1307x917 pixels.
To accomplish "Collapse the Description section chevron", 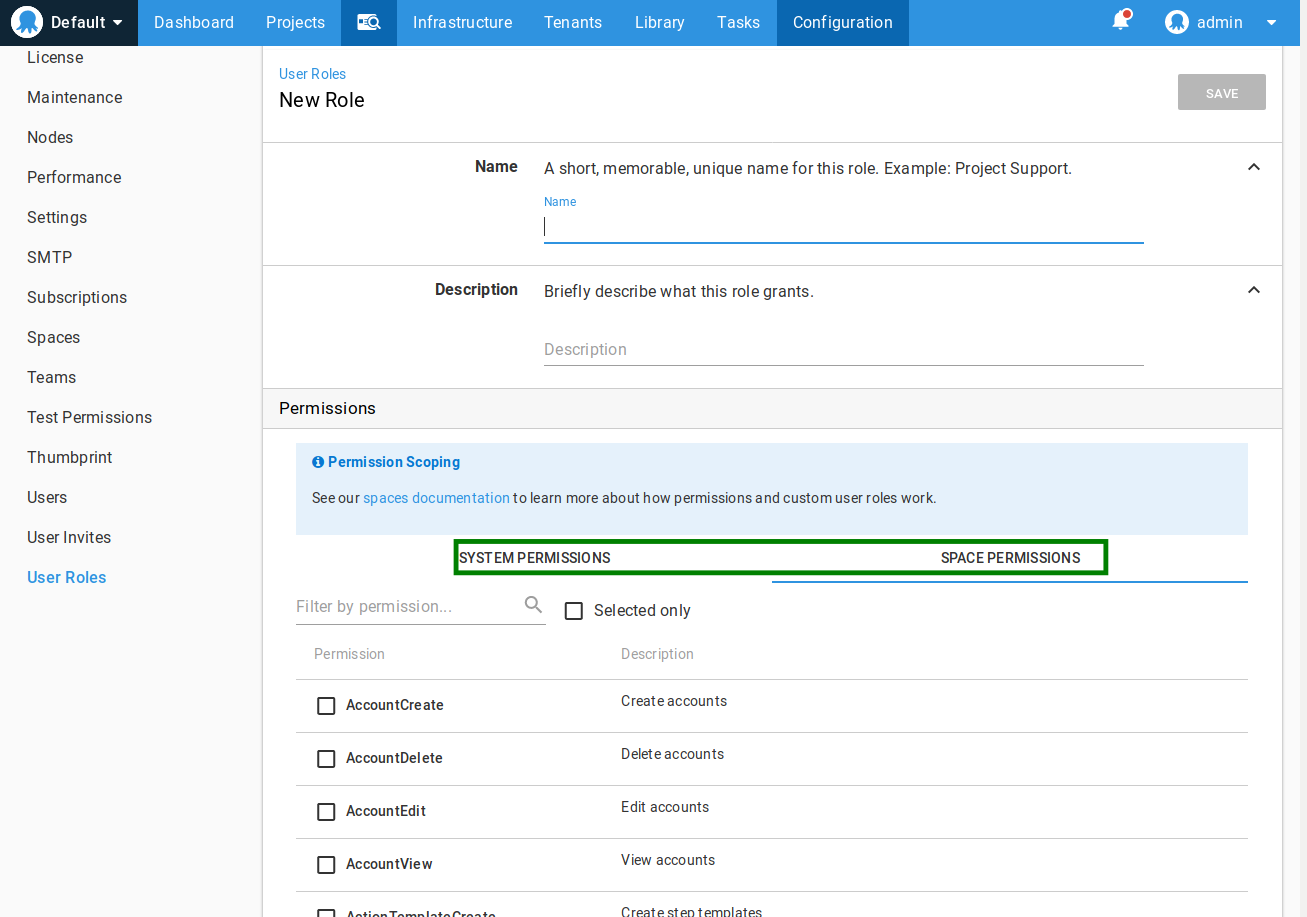I will click(x=1254, y=290).
